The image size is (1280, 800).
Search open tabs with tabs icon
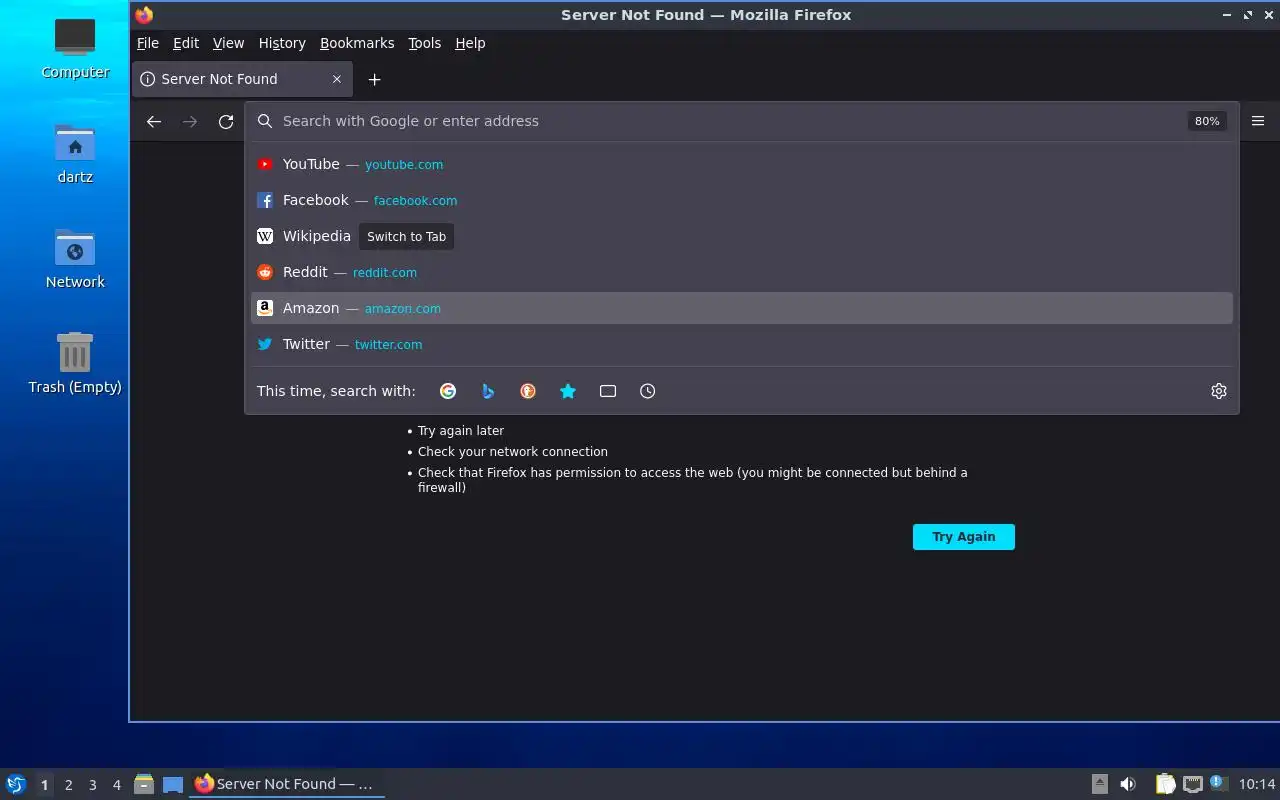pyautogui.click(x=608, y=391)
